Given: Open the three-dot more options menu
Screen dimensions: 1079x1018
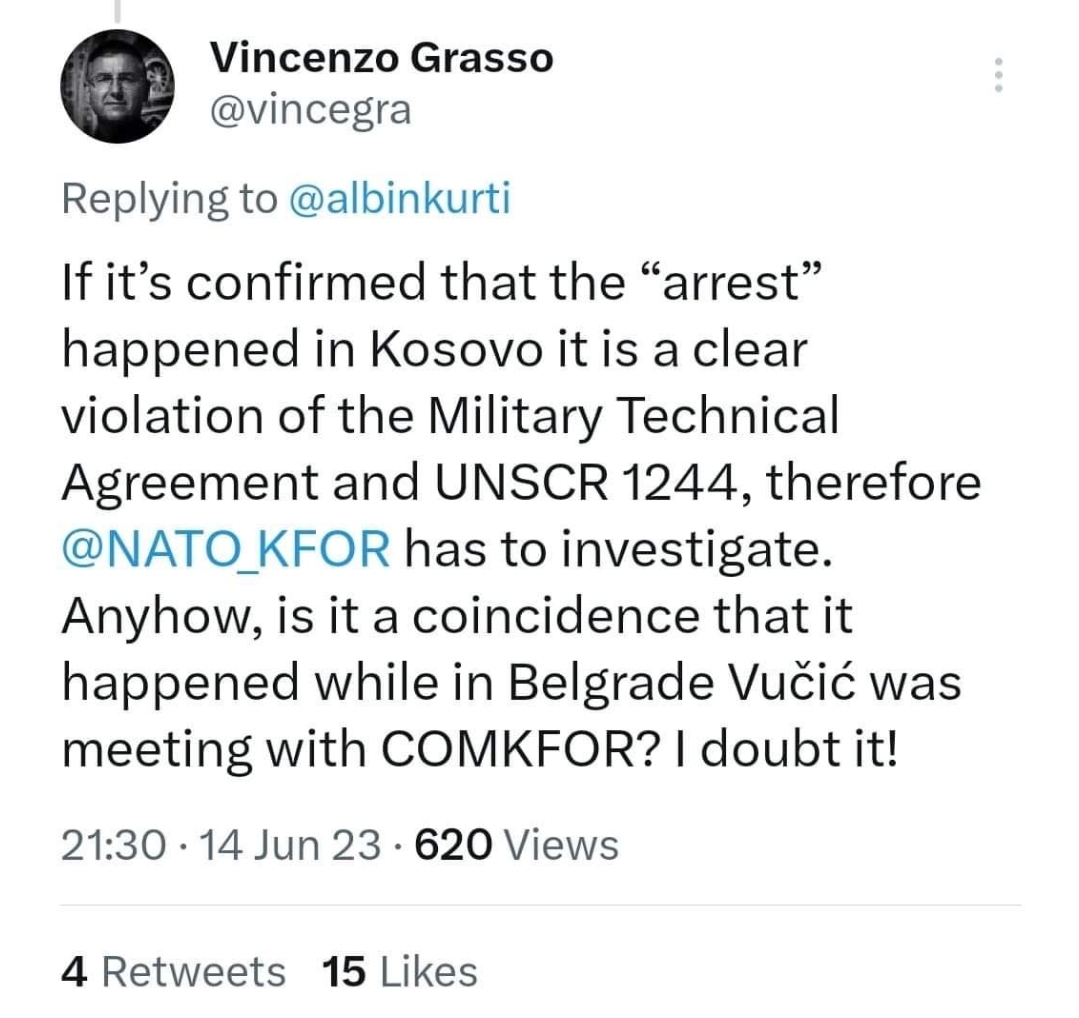Looking at the screenshot, I should coord(996,76).
